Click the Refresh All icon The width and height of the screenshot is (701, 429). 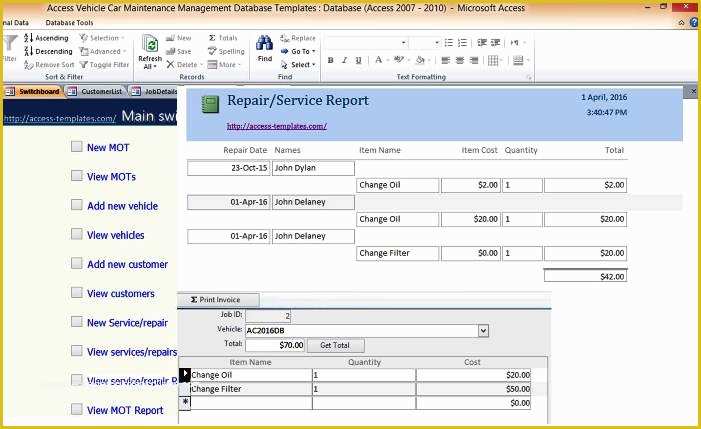coord(150,44)
